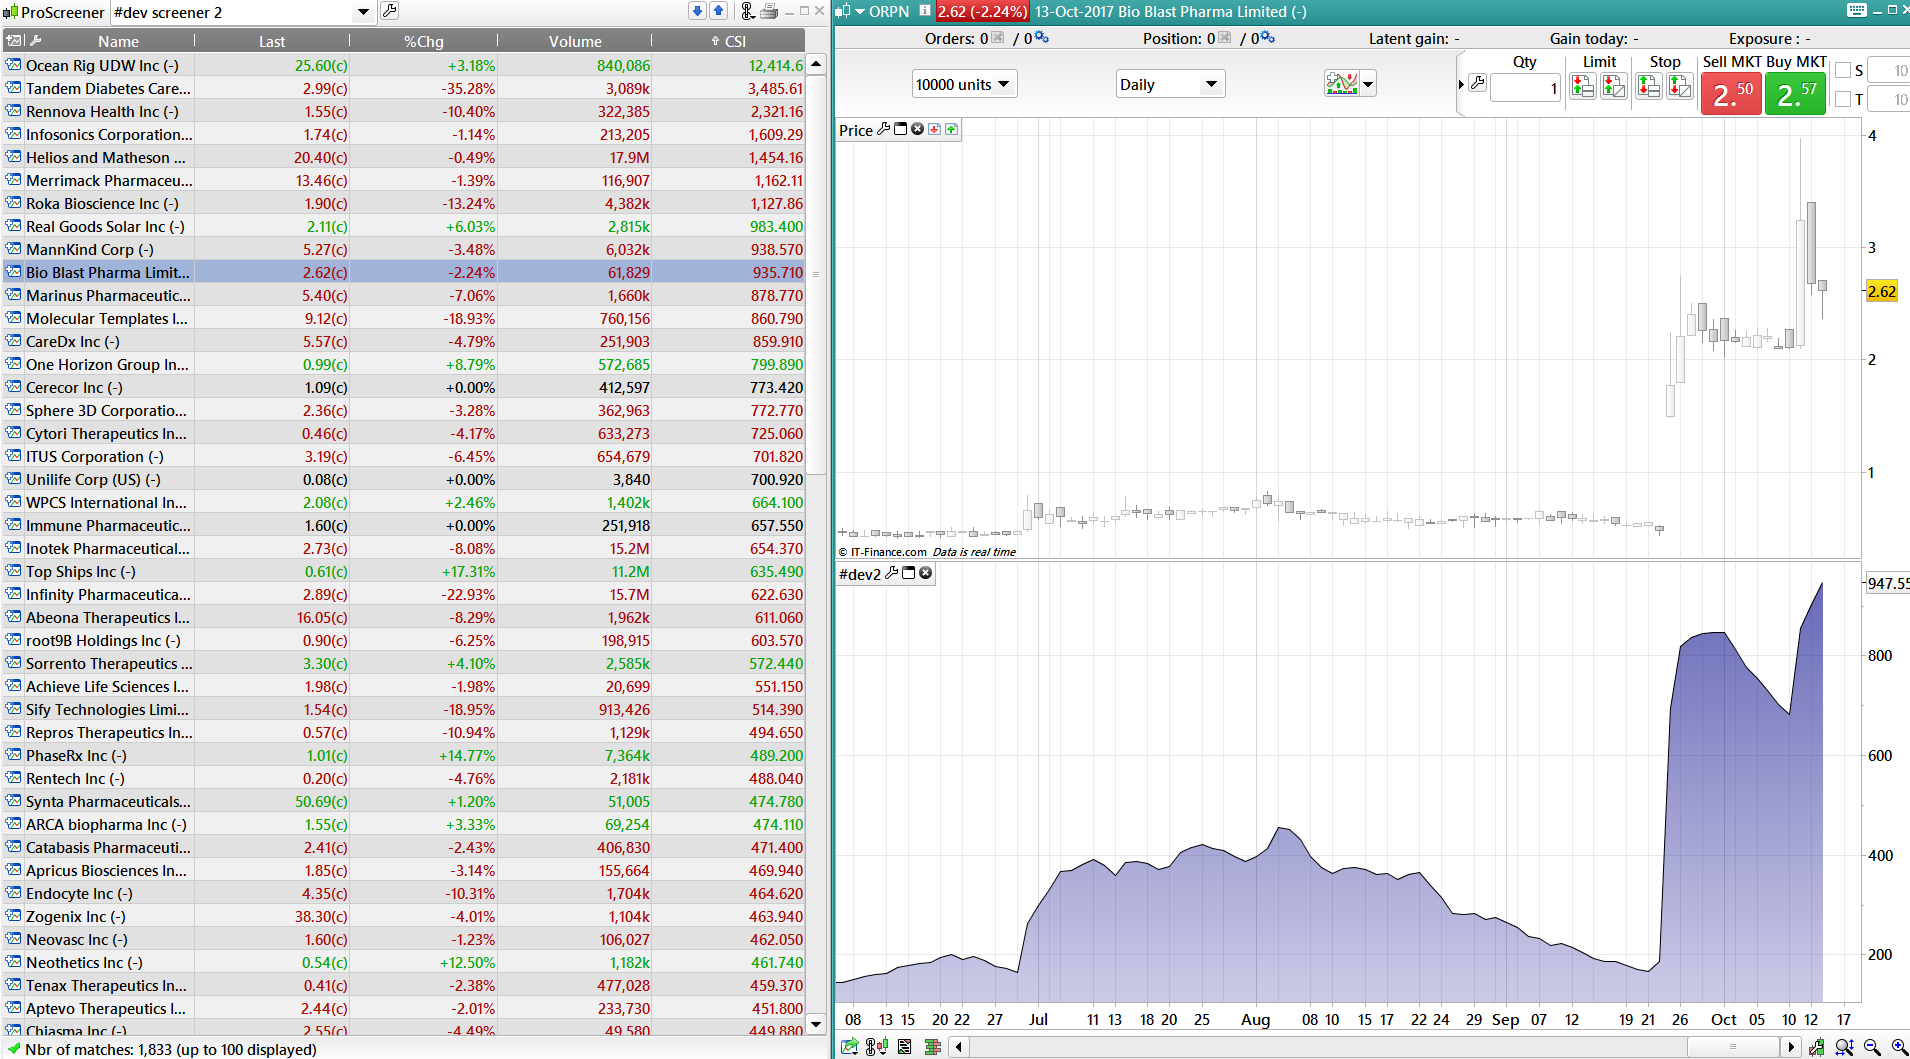The image size is (1910, 1059).
Task: Click the screener list scroll up arrow
Action: [816, 64]
